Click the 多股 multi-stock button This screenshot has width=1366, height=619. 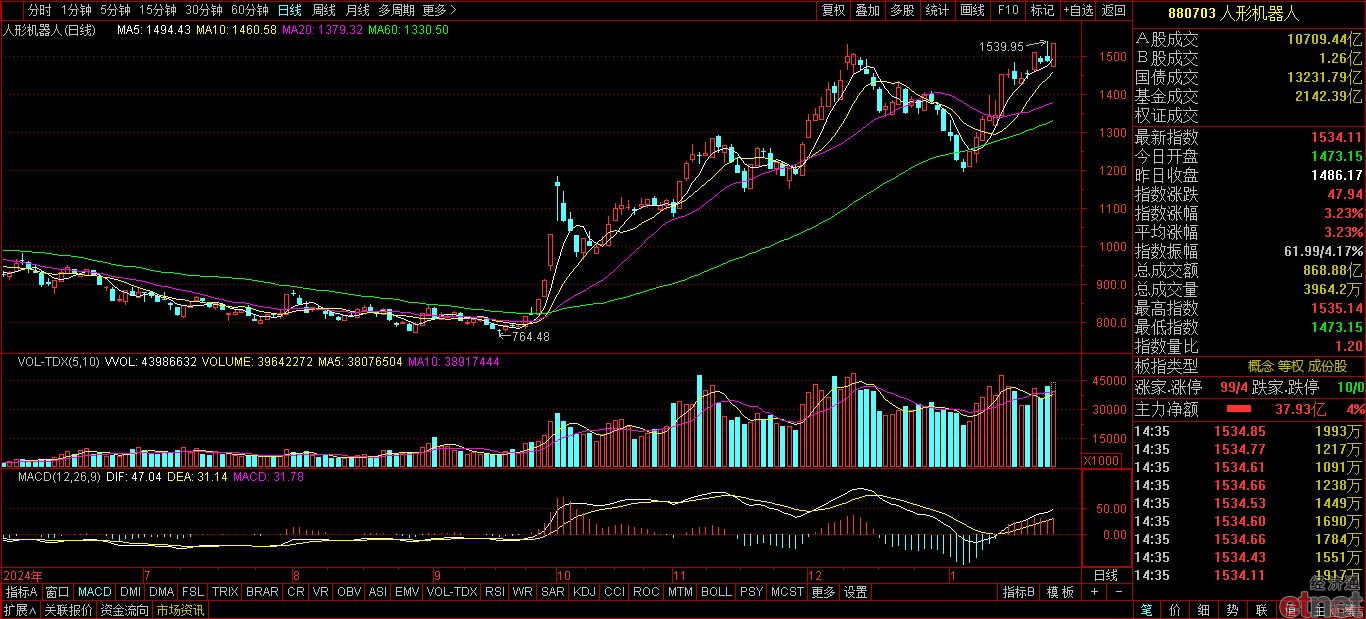click(x=902, y=10)
